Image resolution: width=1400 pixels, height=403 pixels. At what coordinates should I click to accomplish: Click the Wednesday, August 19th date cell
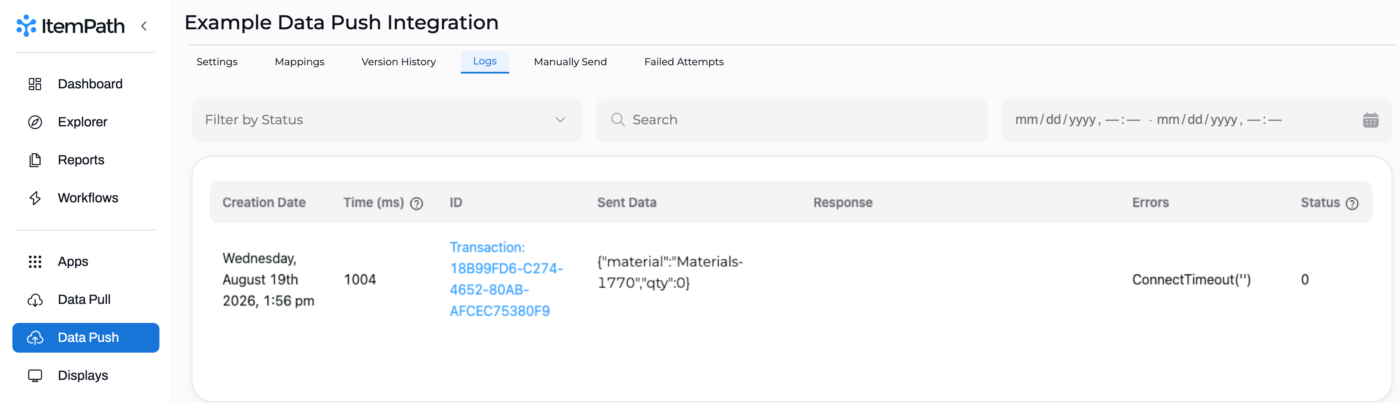(x=269, y=279)
